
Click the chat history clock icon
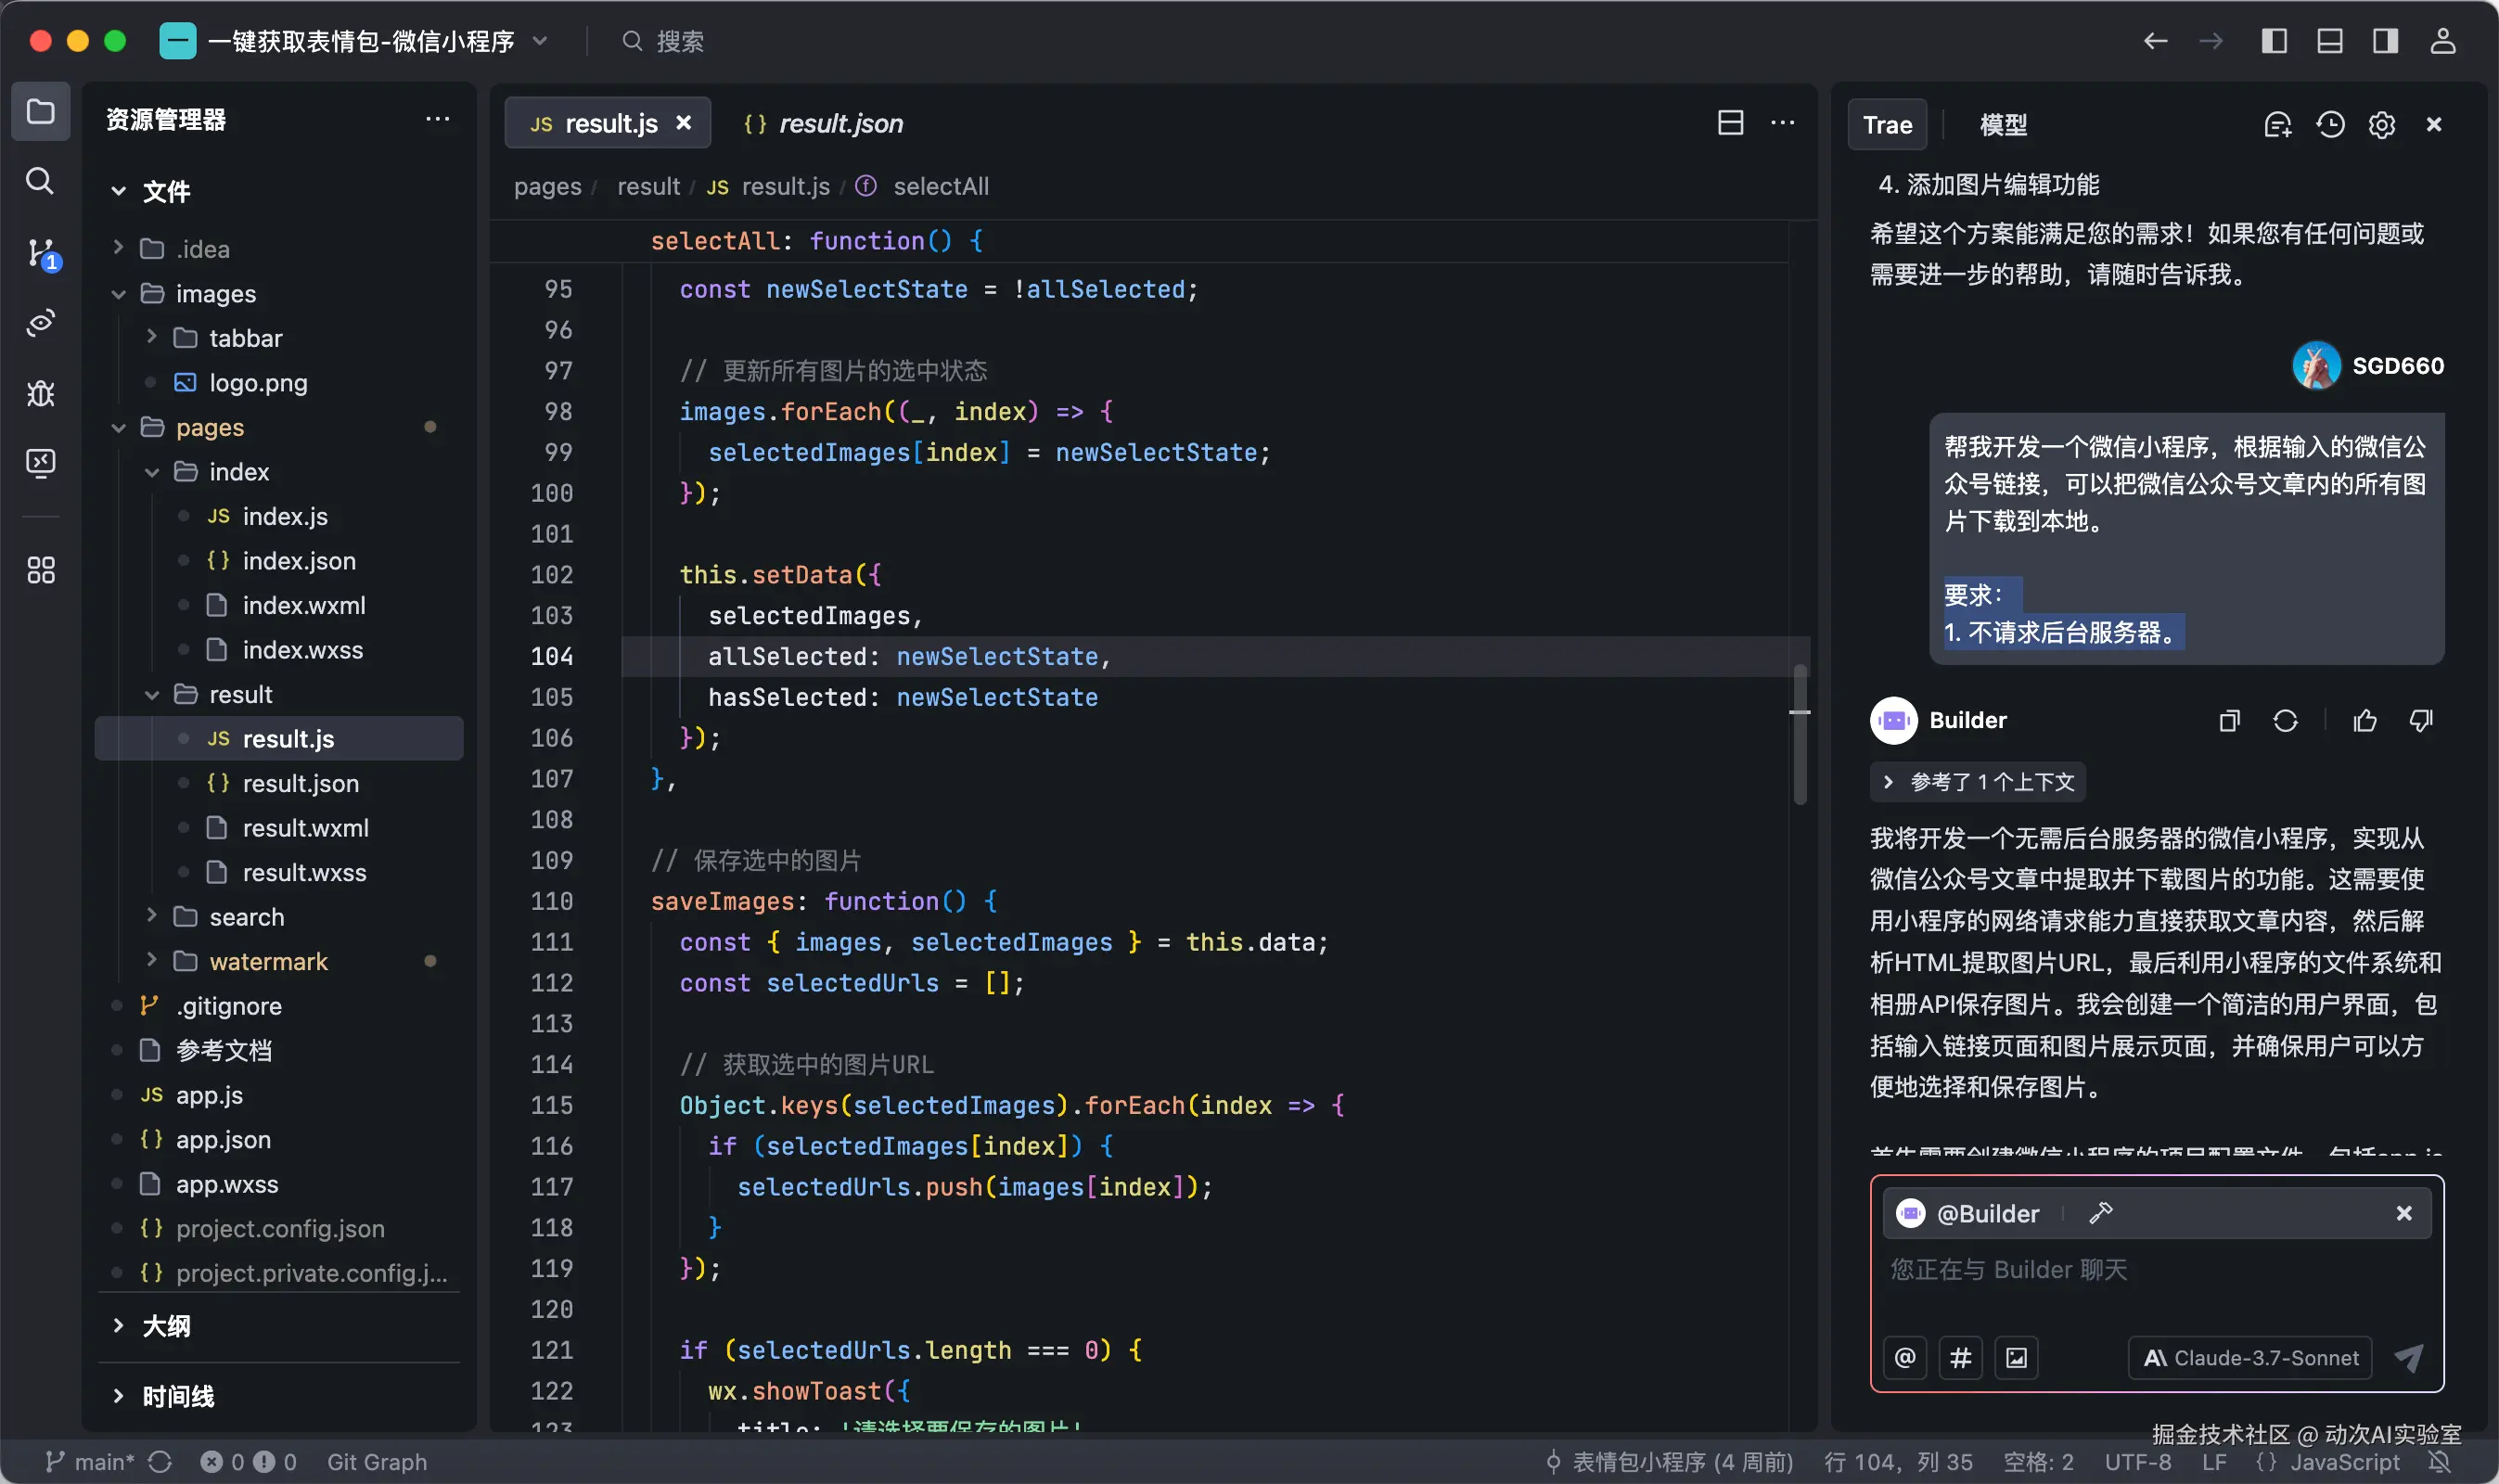coord(2330,125)
